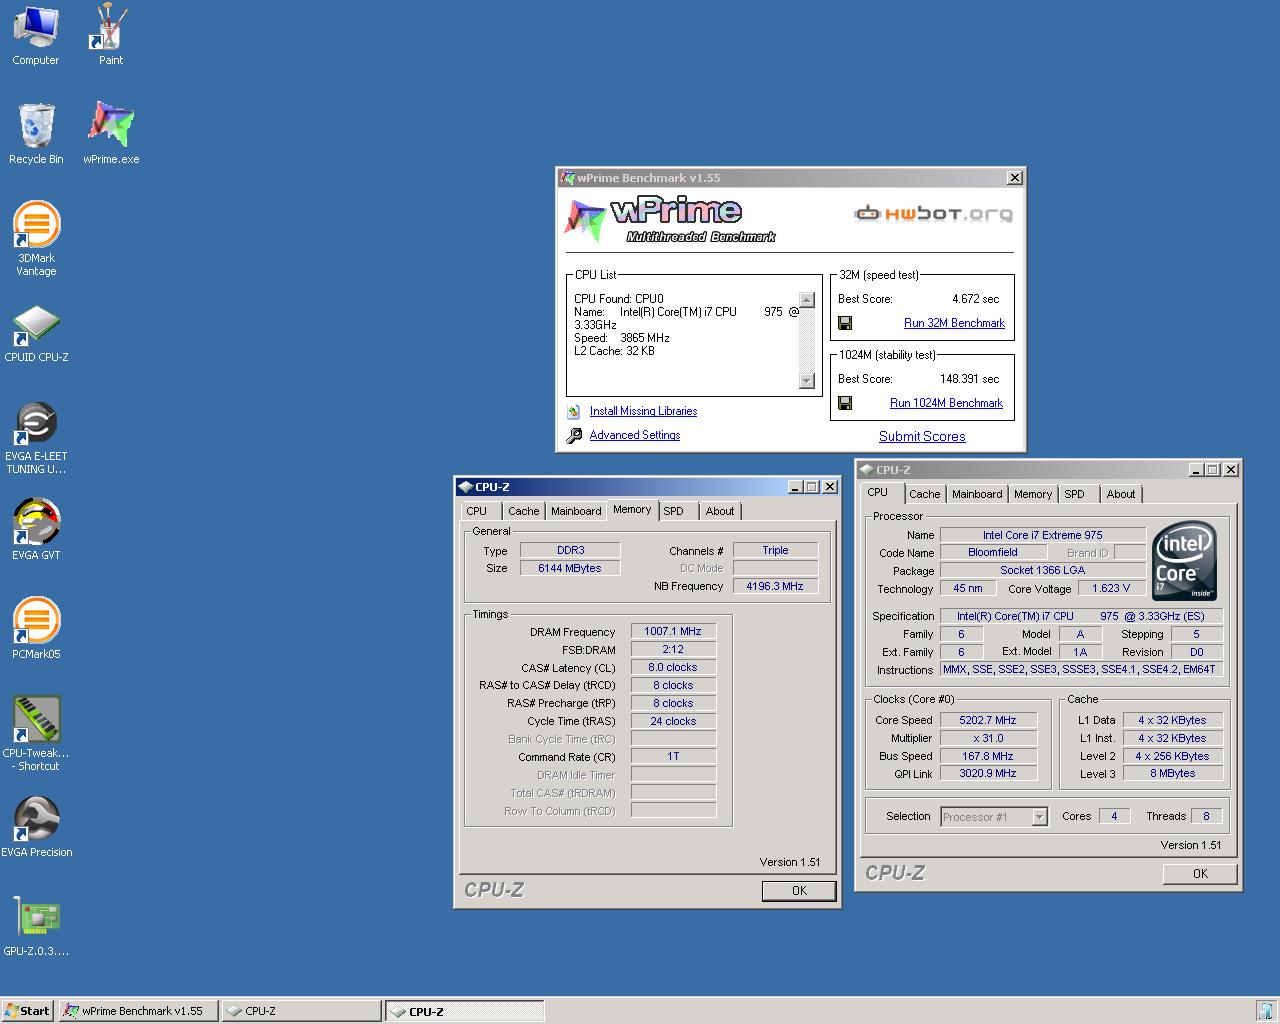Image resolution: width=1280 pixels, height=1024 pixels.
Task: Switch to wPrime Benchmark taskbar button
Action: click(x=138, y=1011)
